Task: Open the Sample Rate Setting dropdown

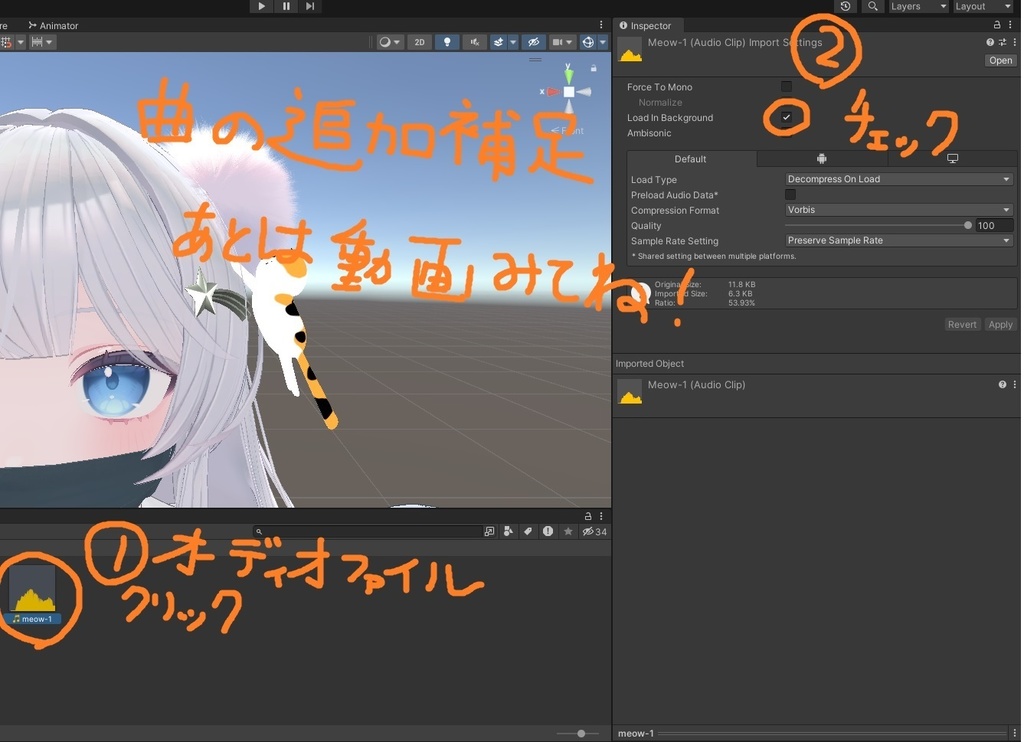Action: 897,240
